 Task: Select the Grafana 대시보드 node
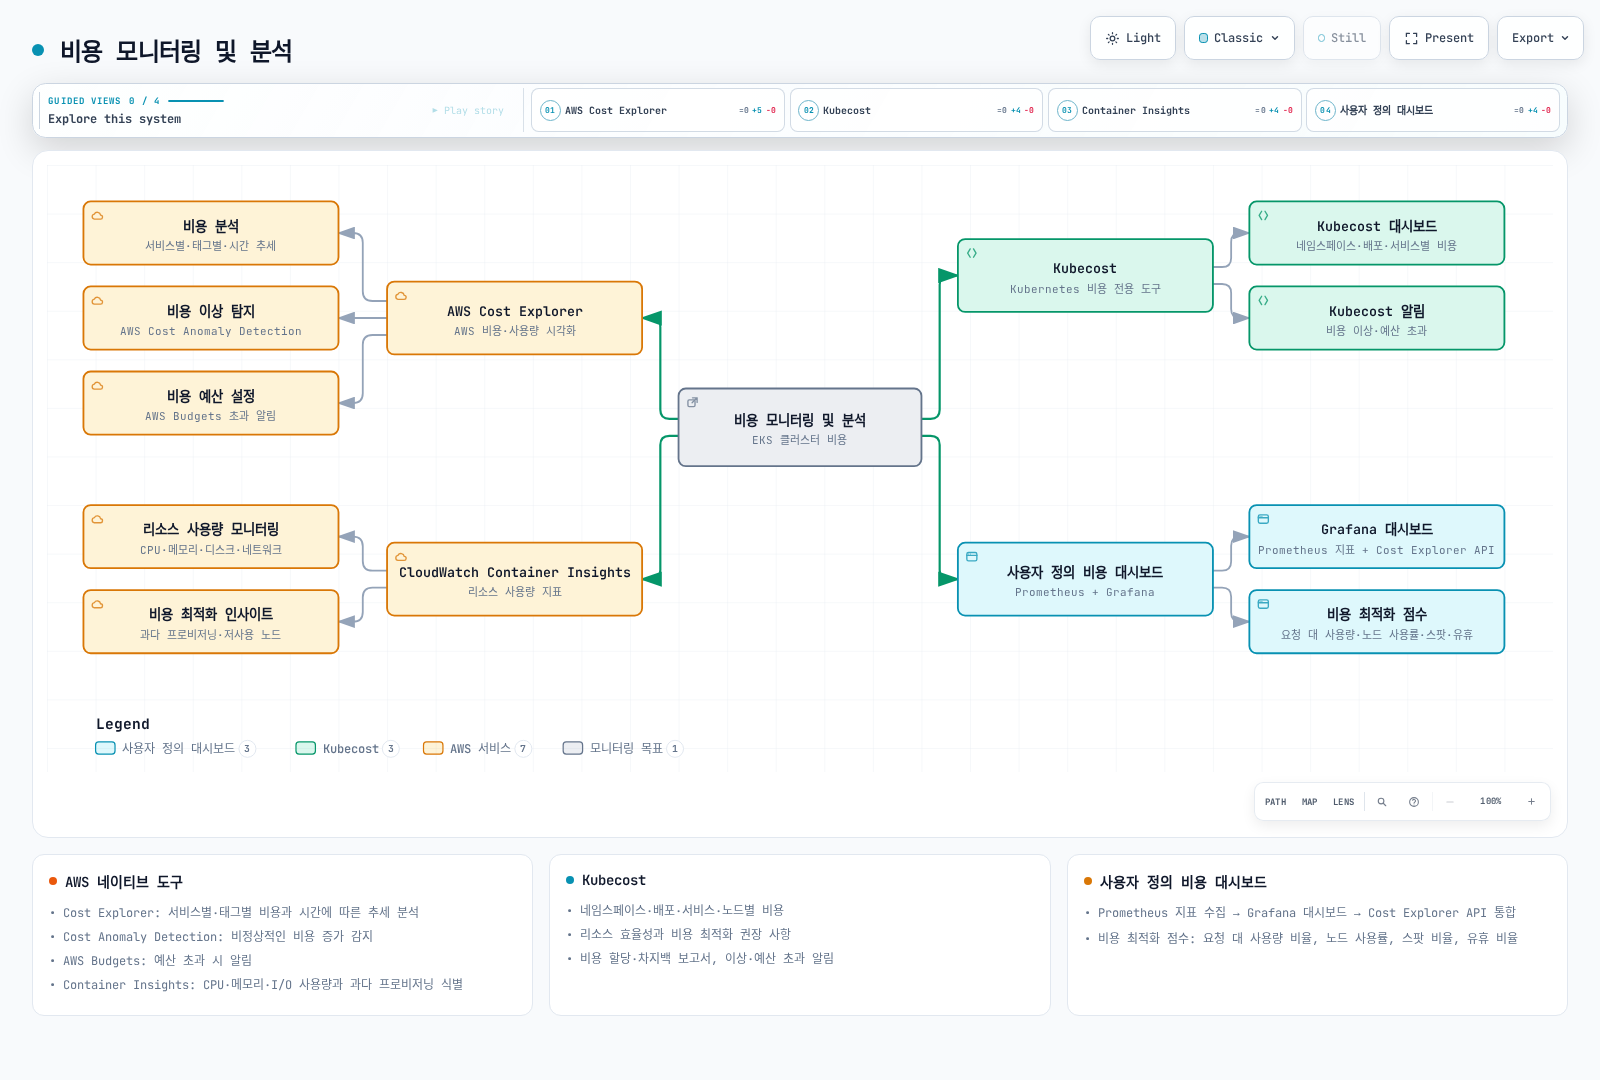1377,537
